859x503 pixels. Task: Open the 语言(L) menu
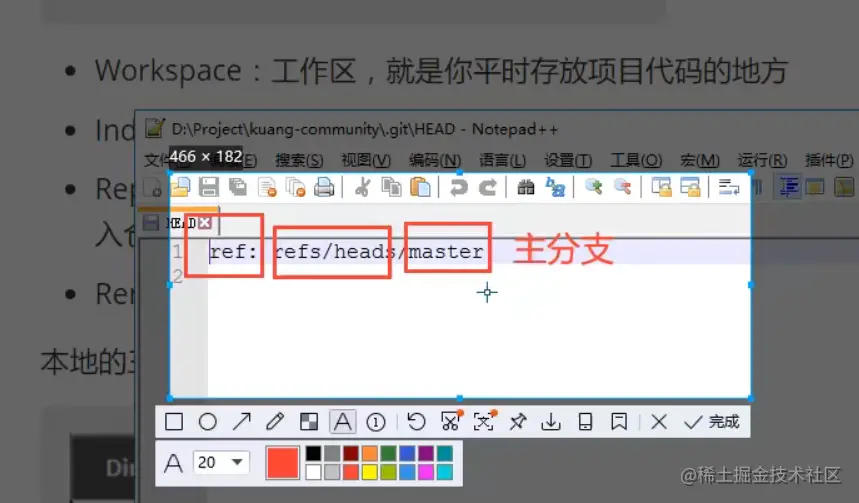(x=502, y=160)
